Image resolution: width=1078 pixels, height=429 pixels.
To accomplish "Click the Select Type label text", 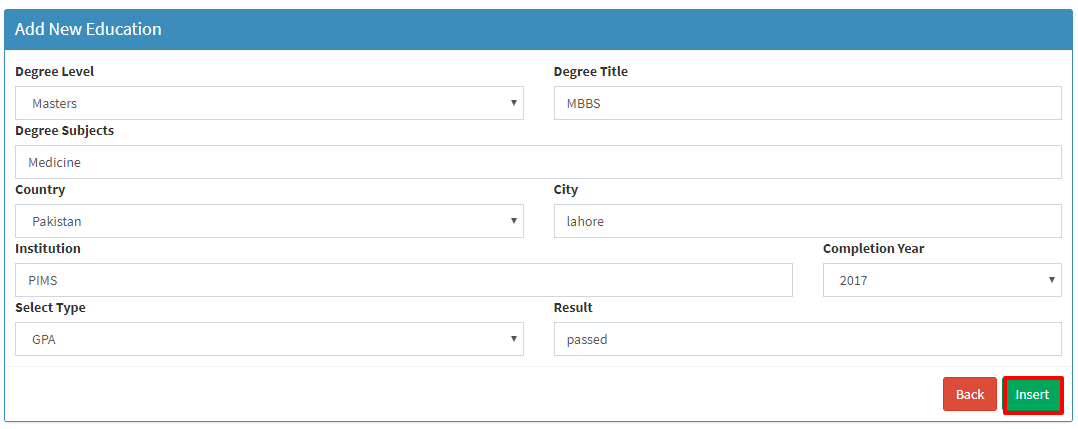I will [x=50, y=308].
